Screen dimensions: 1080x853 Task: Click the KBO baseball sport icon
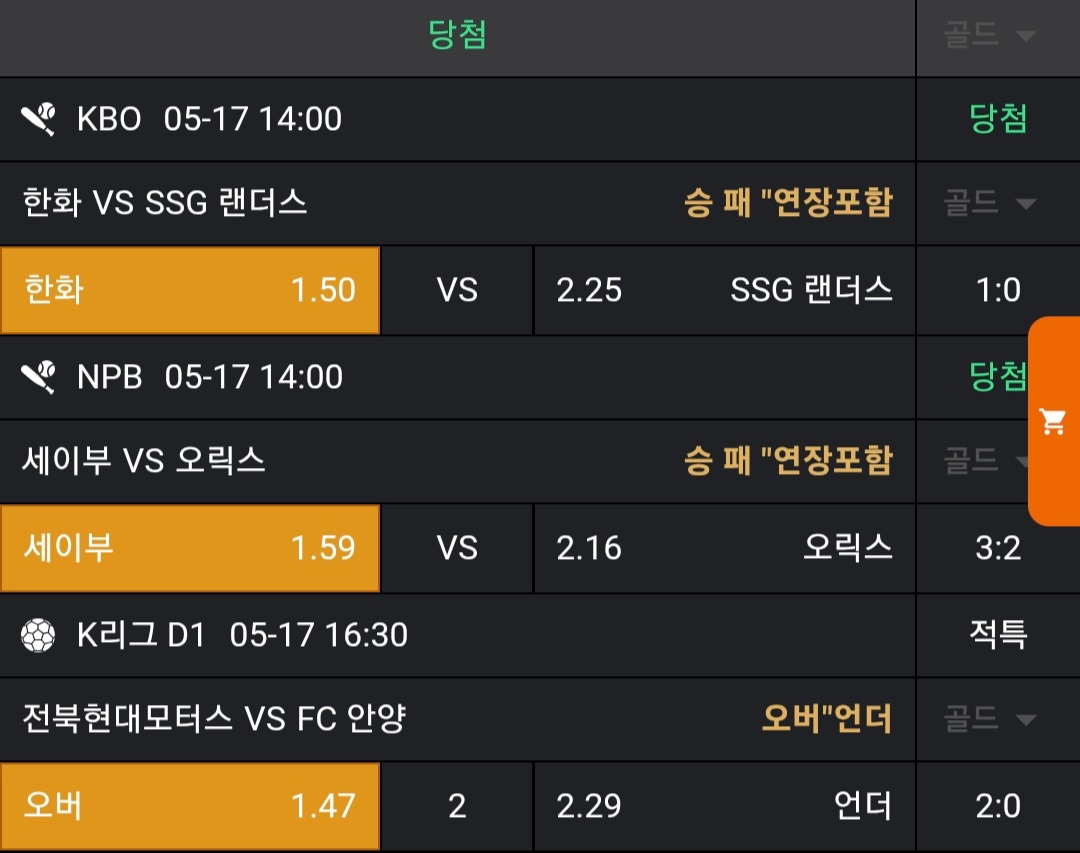tap(38, 120)
